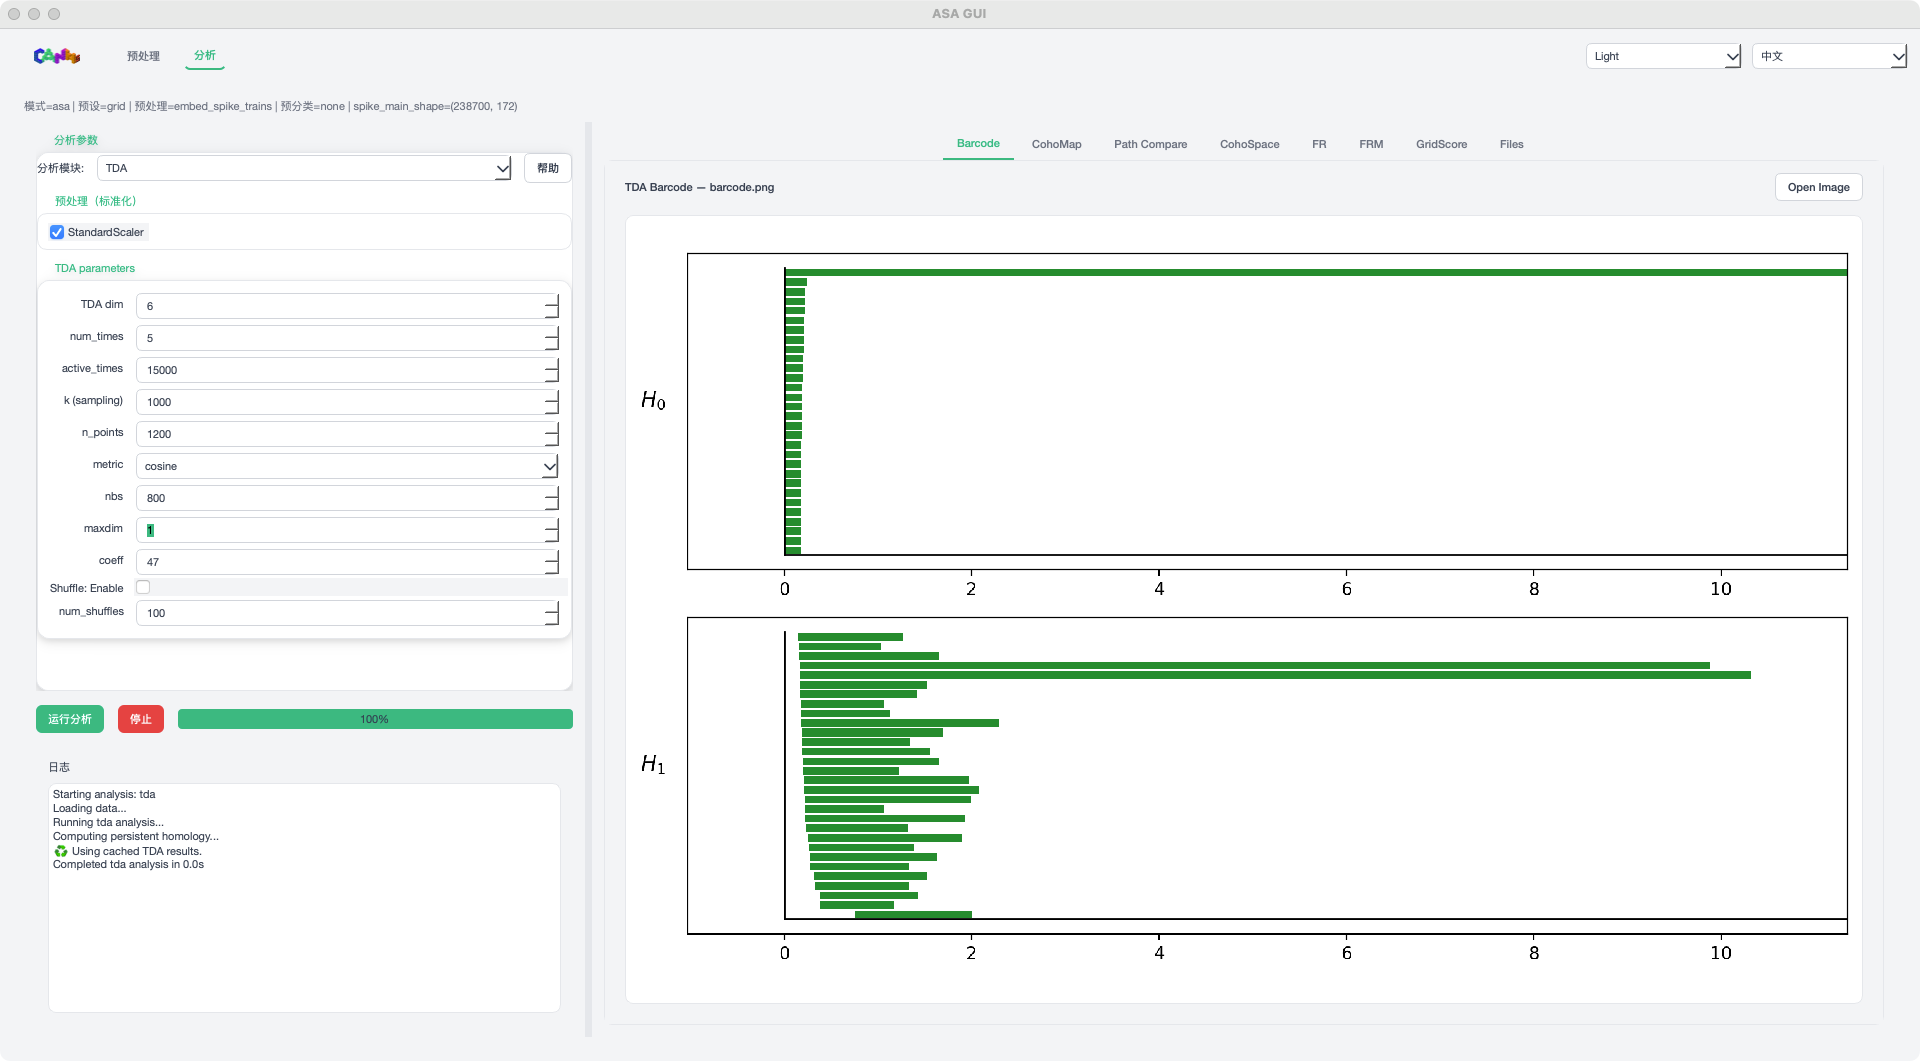Click the 100% progress bar

375,719
